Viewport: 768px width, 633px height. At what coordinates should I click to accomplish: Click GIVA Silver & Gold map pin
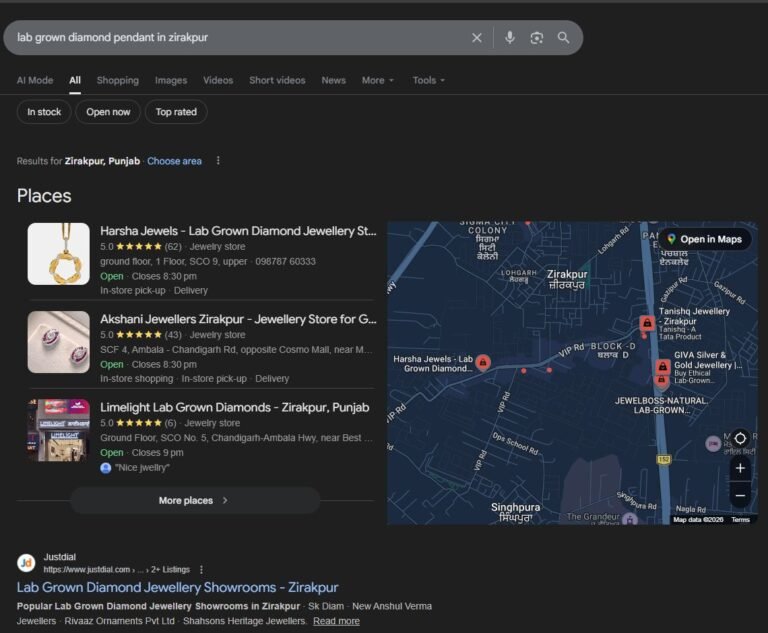click(662, 366)
